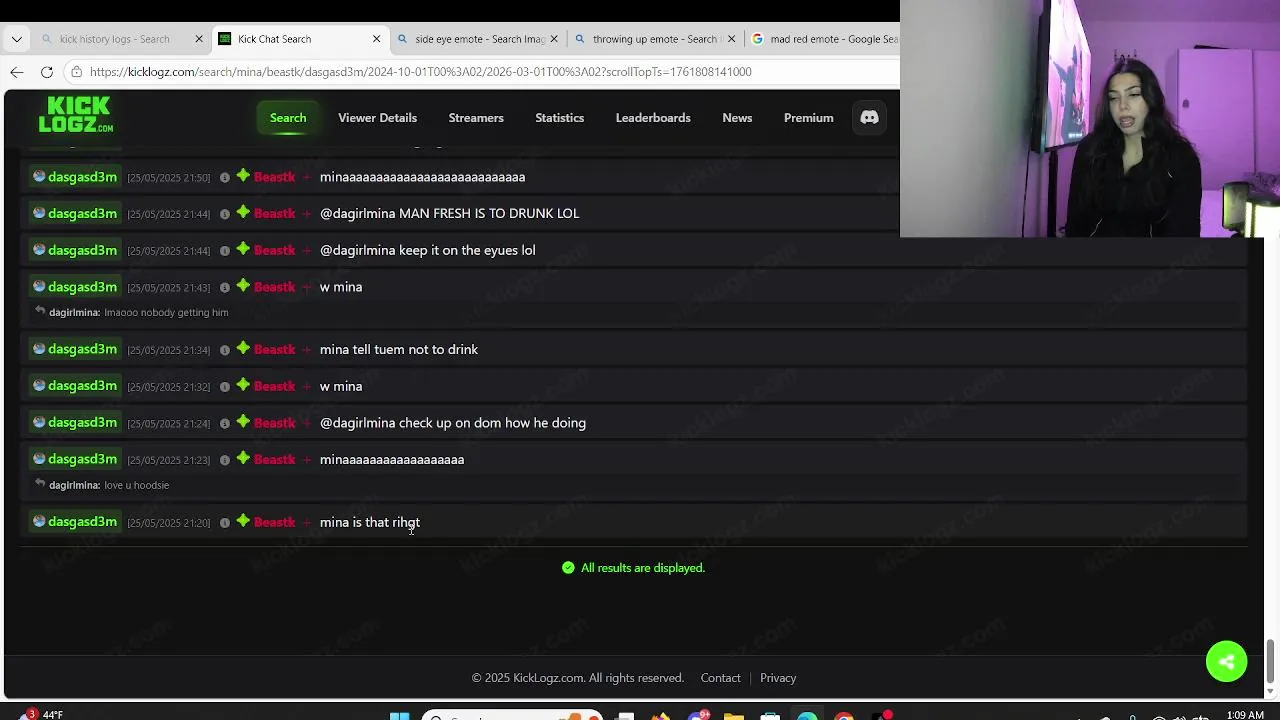Switch to 'Kick Chat Search' browser tab
The image size is (1280, 720).
tap(300, 39)
